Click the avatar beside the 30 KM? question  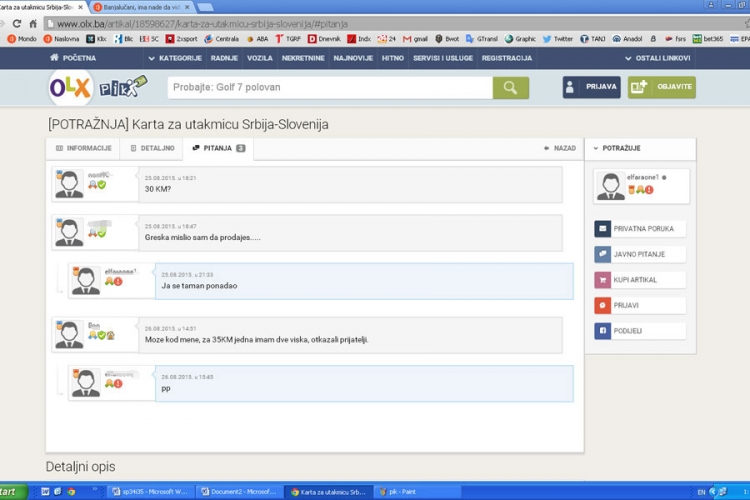(x=69, y=184)
